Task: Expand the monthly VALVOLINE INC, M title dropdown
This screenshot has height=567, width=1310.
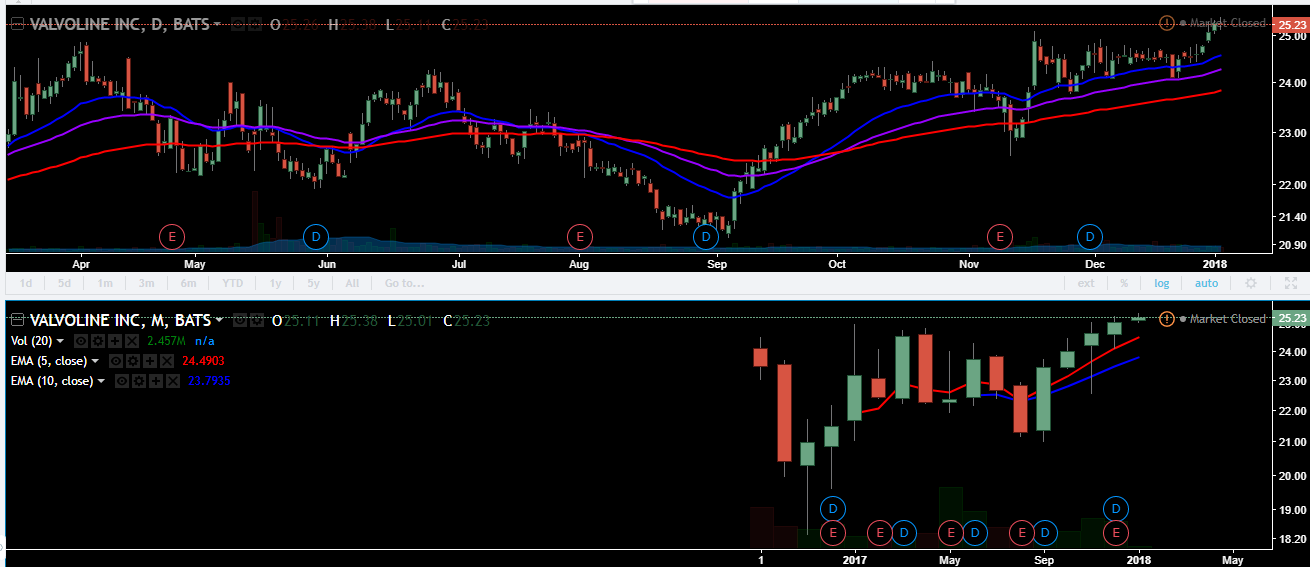Action: [219, 320]
